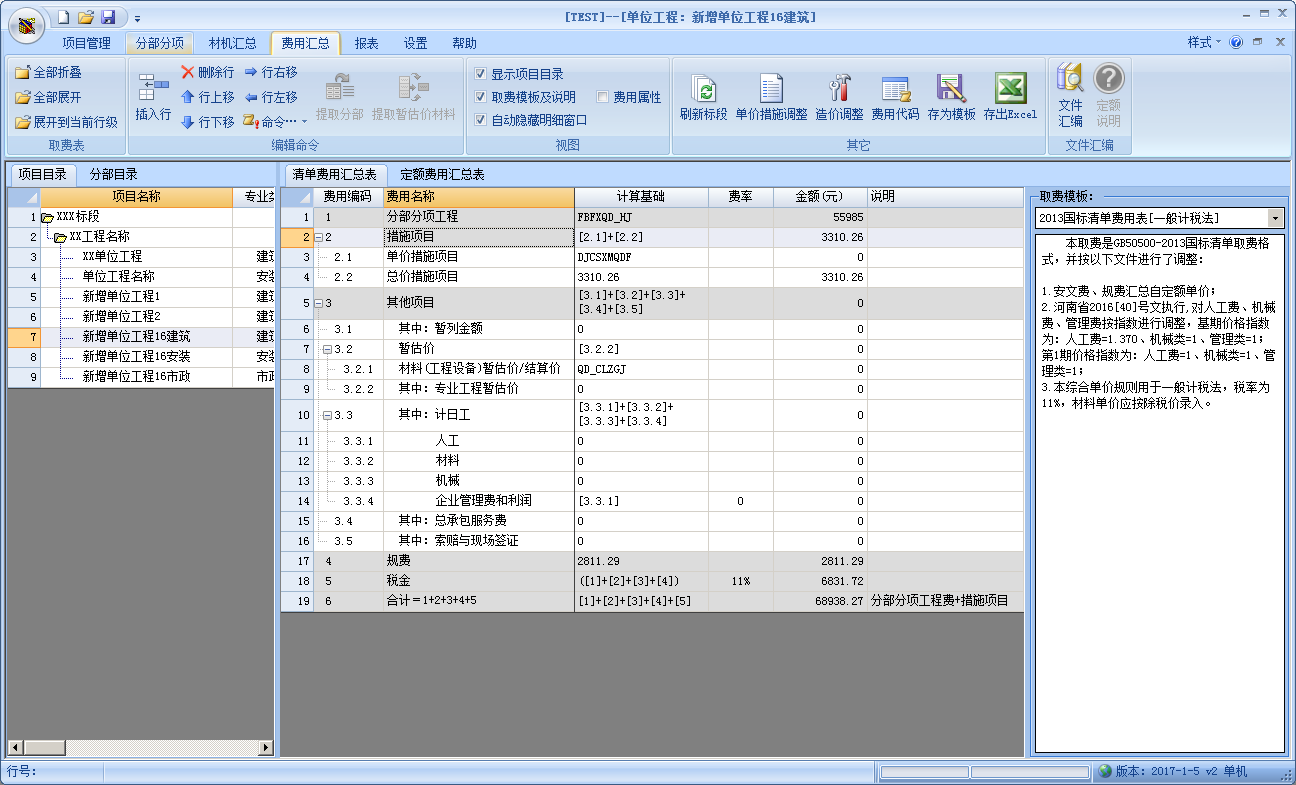
Task: Move row down with 行下移
Action: pyautogui.click(x=208, y=122)
